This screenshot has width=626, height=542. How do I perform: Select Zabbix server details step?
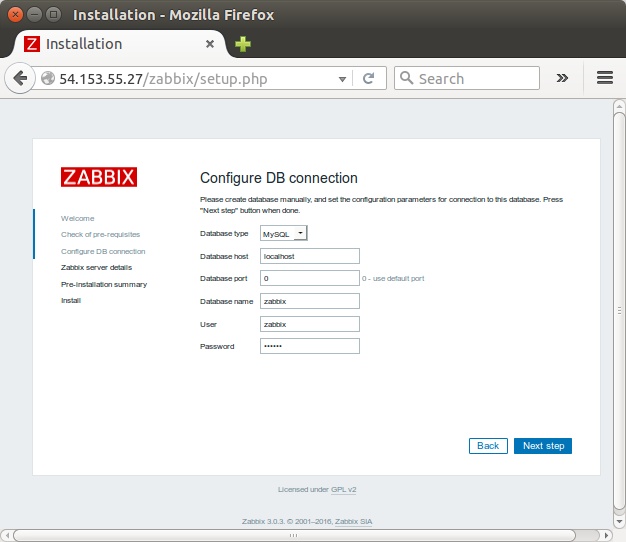[x=96, y=267]
